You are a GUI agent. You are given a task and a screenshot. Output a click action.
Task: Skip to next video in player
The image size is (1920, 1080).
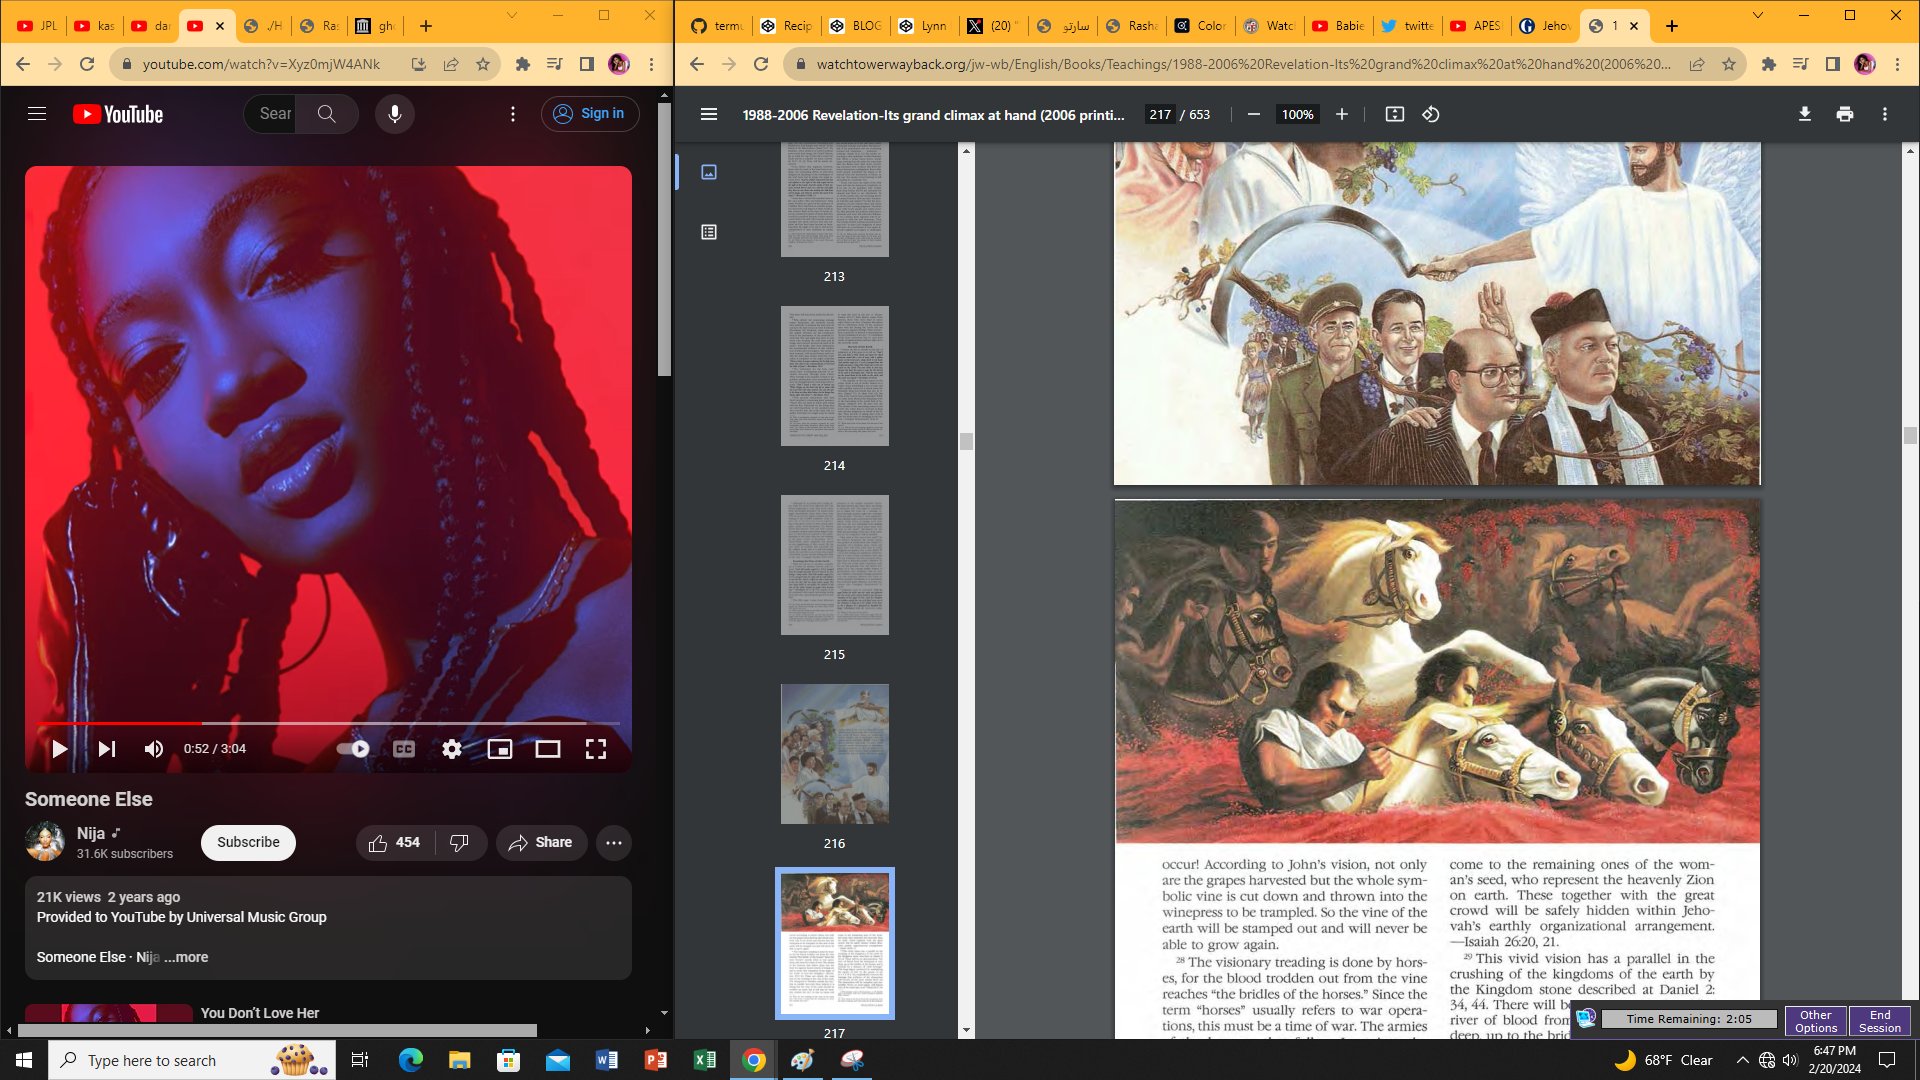point(107,749)
